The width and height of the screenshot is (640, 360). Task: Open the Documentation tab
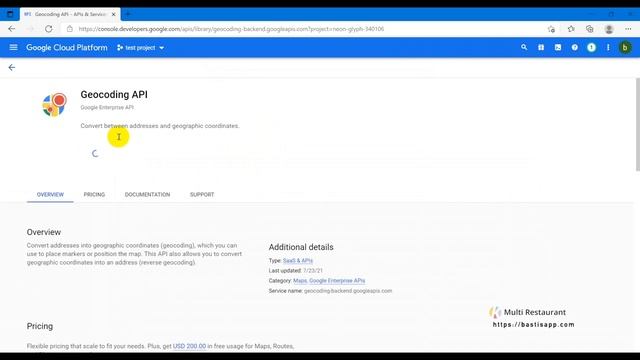tap(147, 195)
